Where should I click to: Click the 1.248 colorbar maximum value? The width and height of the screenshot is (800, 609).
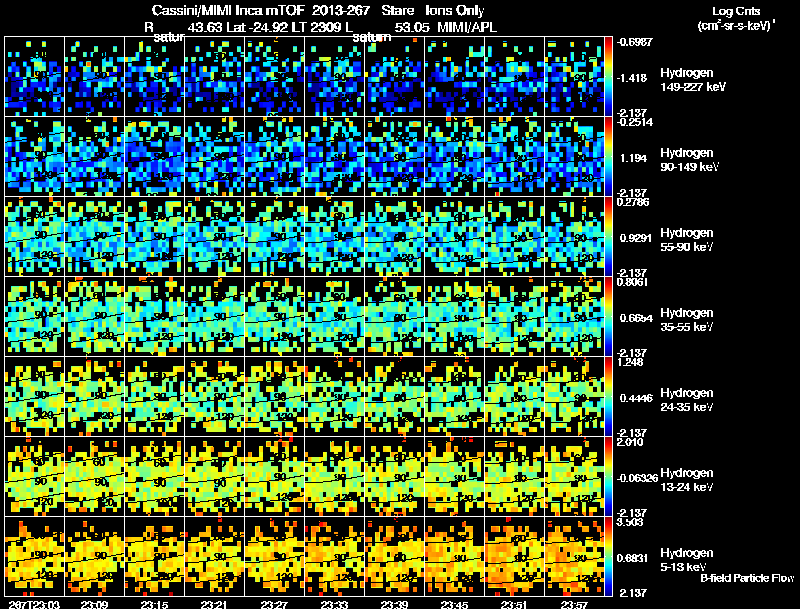pyautogui.click(x=630, y=362)
